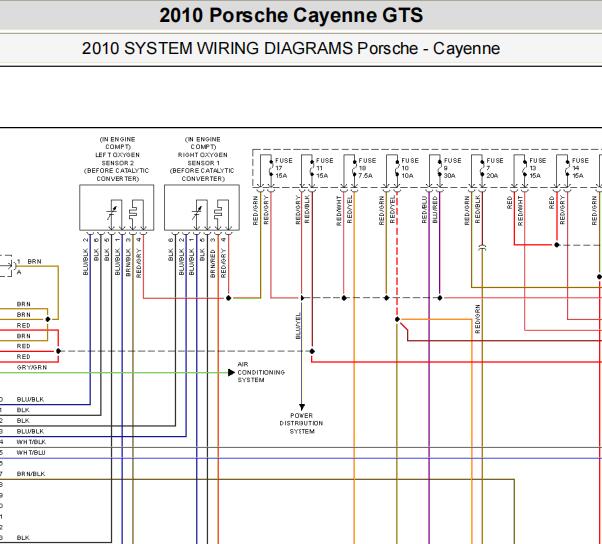Click the "BLU/BLK" label at left-edge row 0
The height and width of the screenshot is (544, 602).
[30, 399]
